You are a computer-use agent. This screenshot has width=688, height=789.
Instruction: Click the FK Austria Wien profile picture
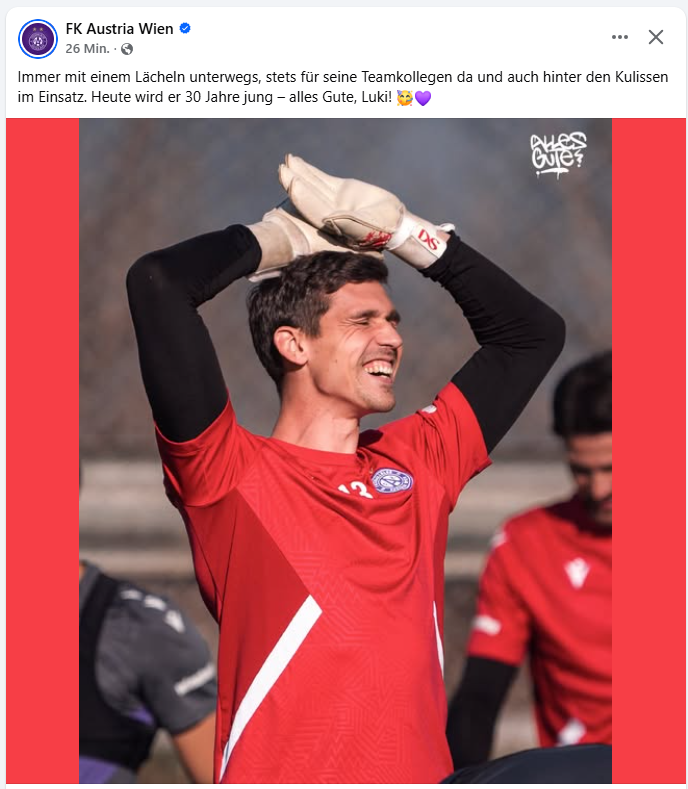38,39
